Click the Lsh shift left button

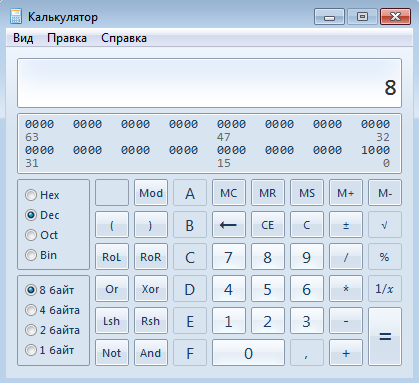pyautogui.click(x=112, y=321)
